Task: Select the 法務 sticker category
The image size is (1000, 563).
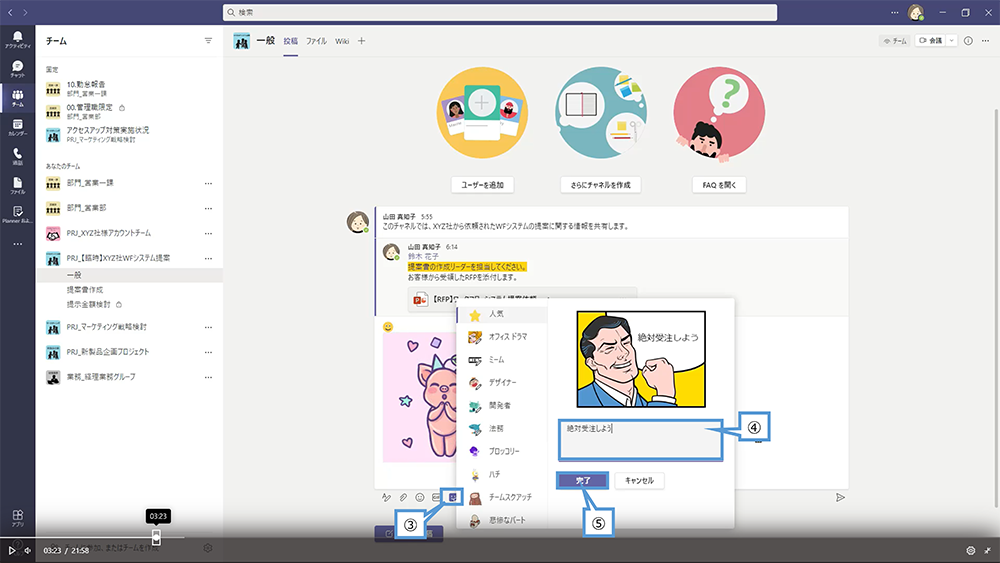Action: tap(502, 428)
